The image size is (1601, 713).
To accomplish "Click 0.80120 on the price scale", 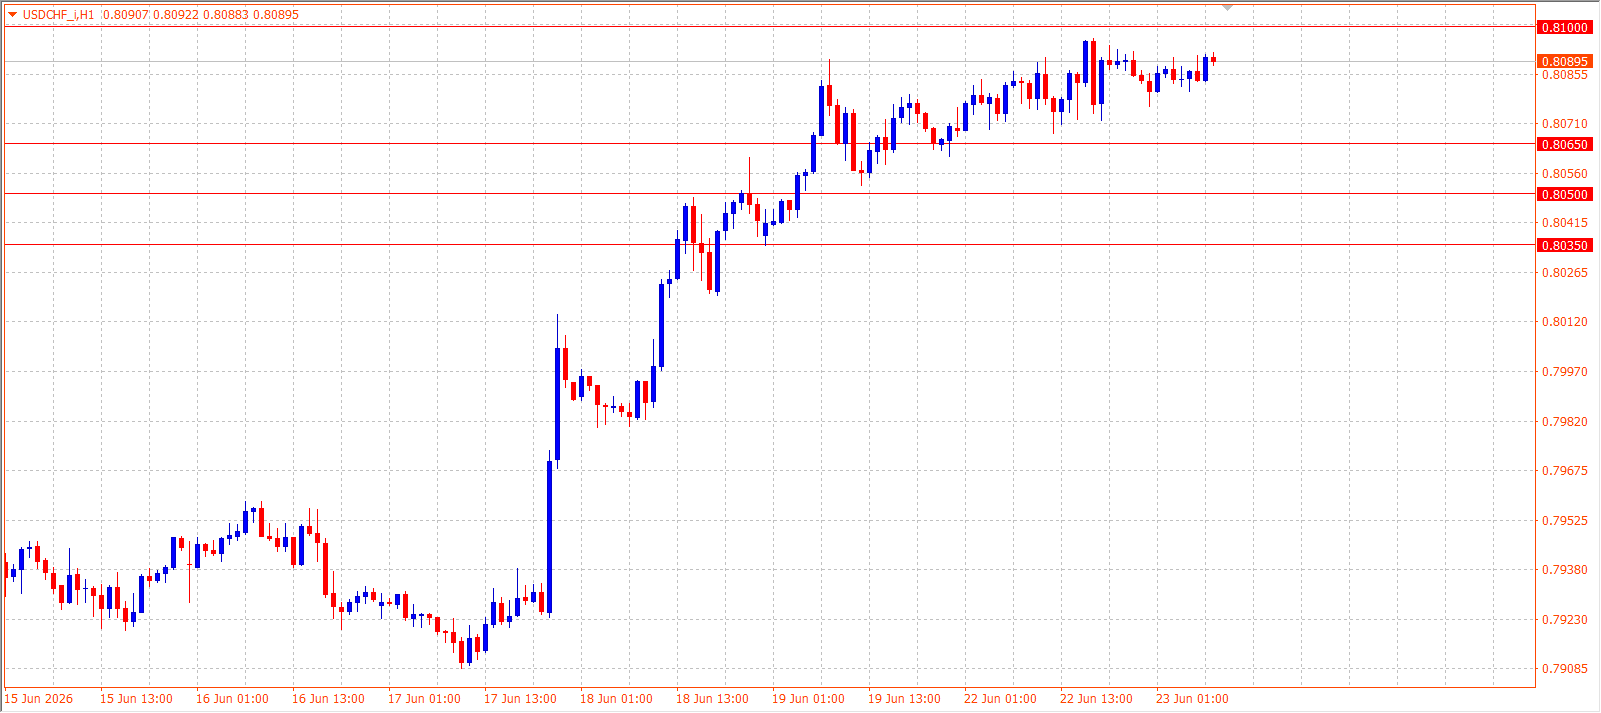I will [1565, 322].
